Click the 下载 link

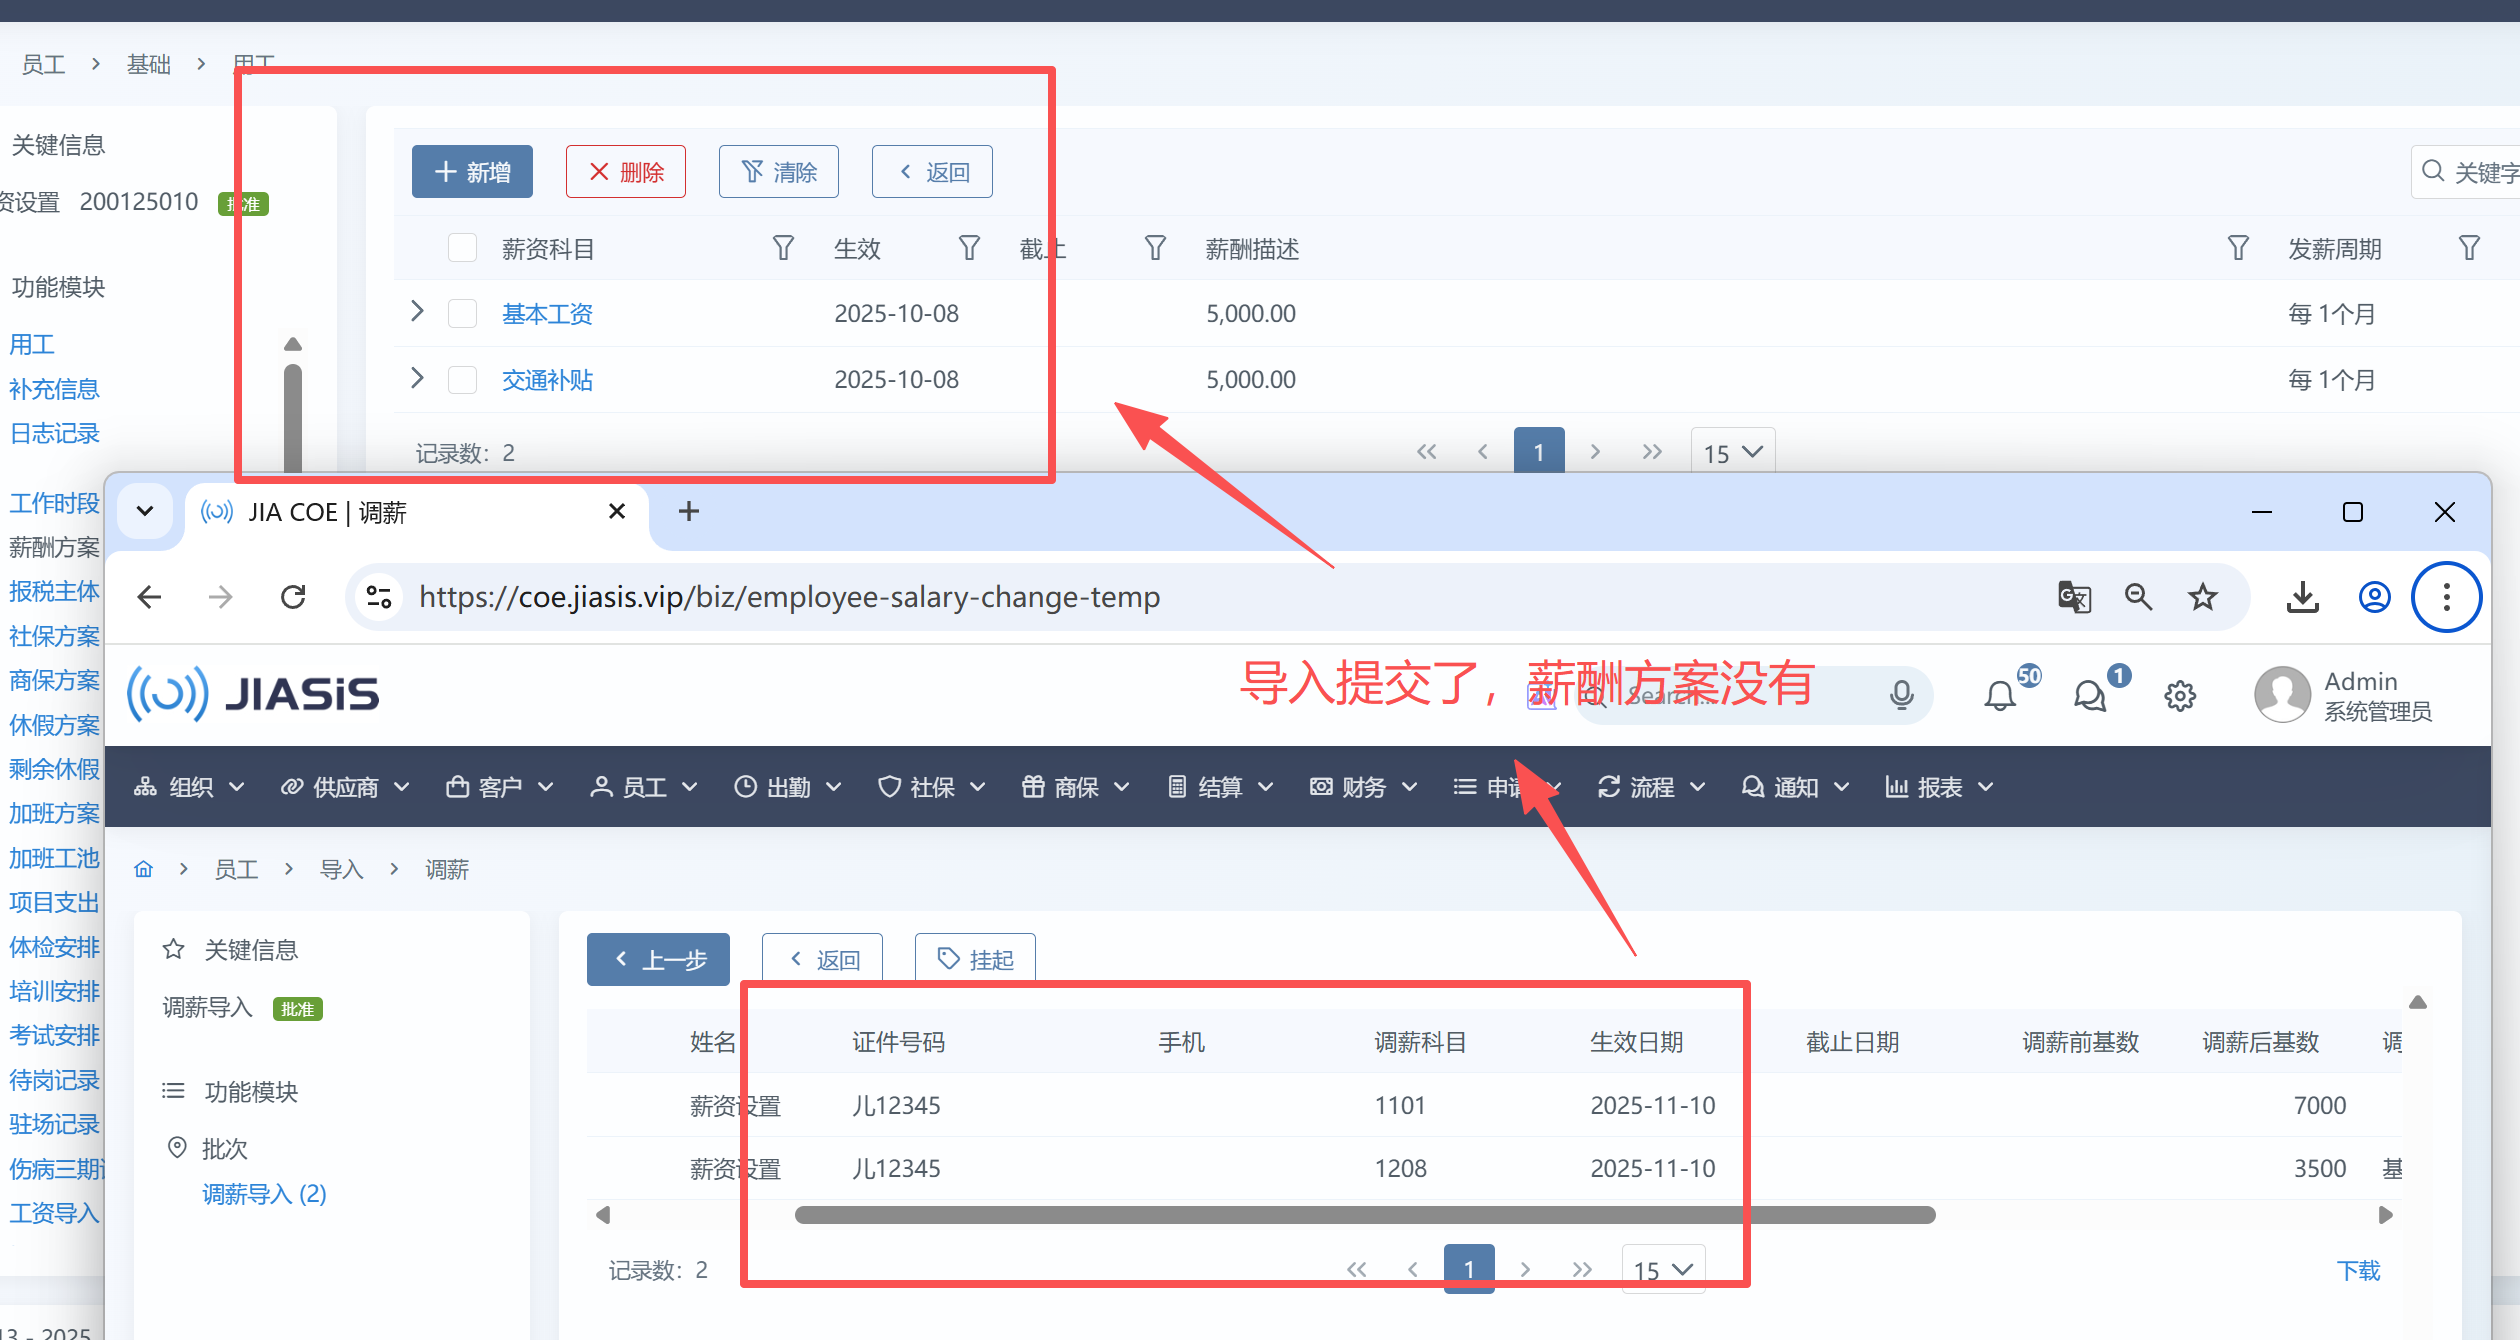click(2358, 1270)
